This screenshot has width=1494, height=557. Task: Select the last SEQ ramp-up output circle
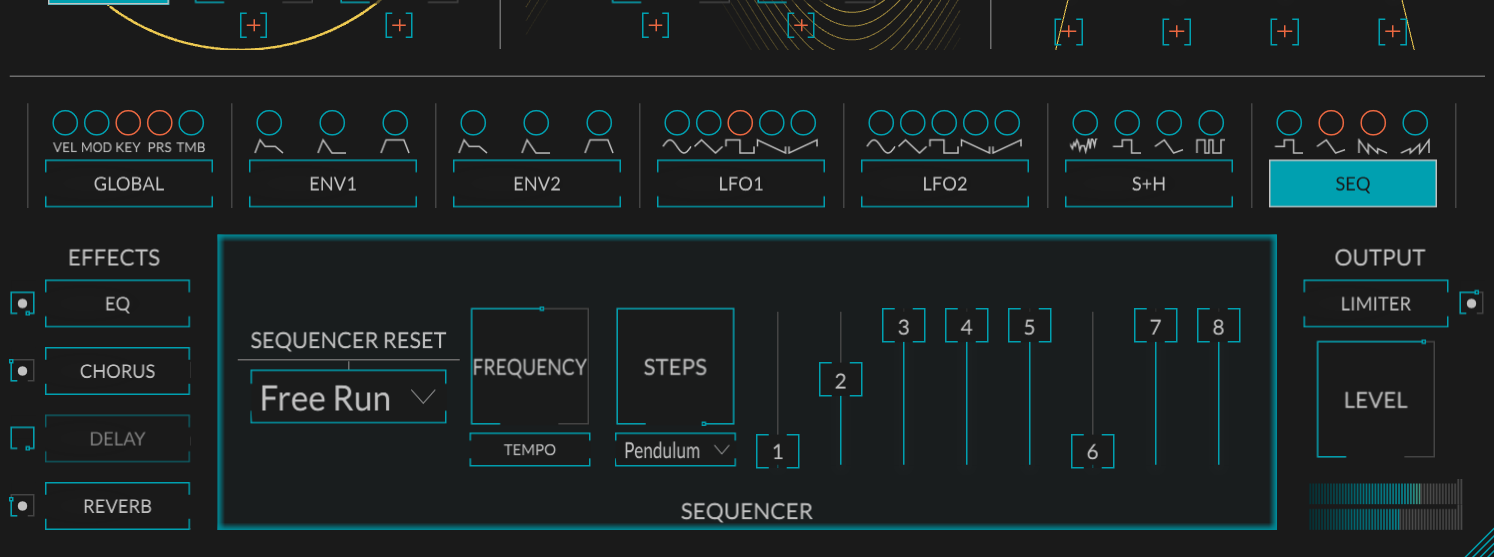1415,123
